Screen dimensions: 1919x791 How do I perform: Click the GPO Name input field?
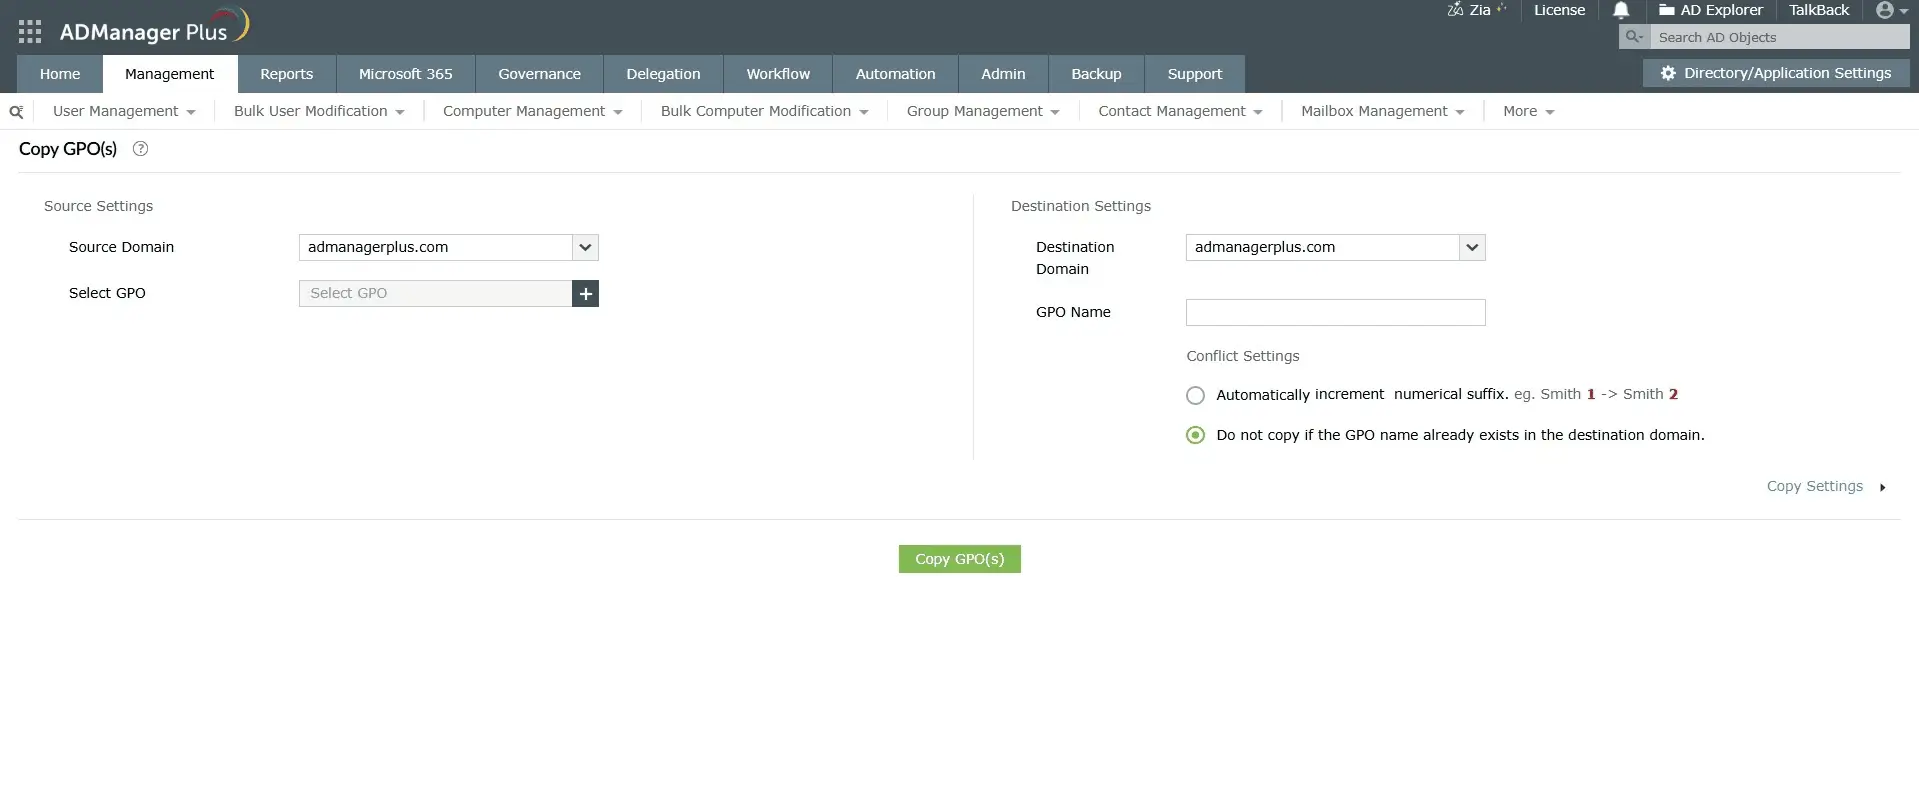tap(1335, 312)
